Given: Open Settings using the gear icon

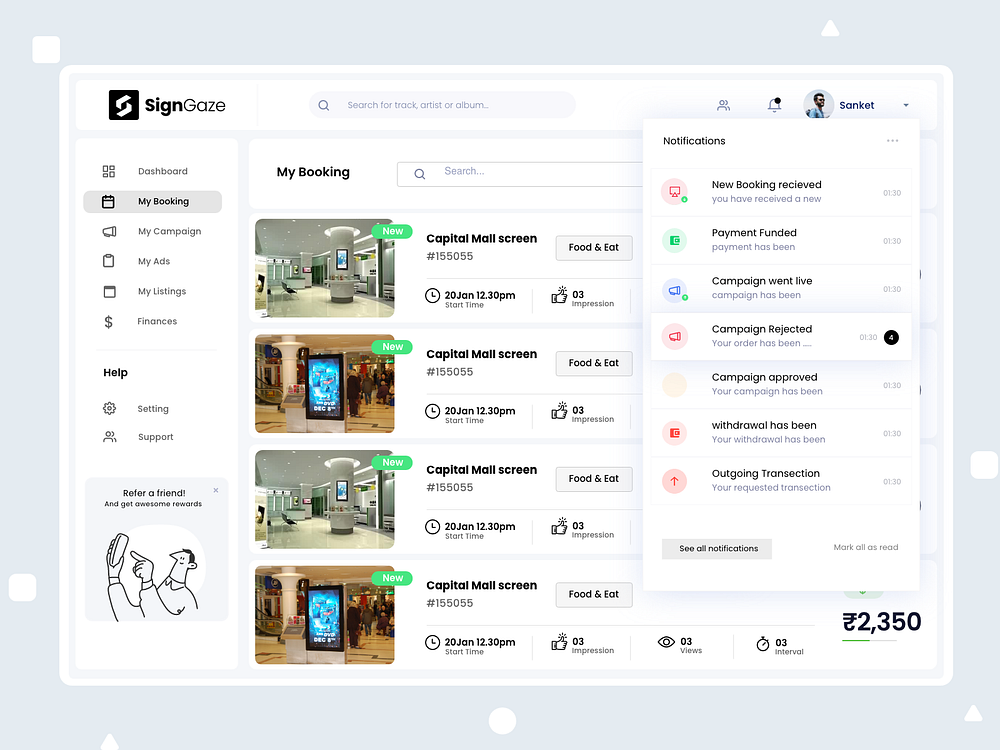Looking at the screenshot, I should [x=108, y=408].
